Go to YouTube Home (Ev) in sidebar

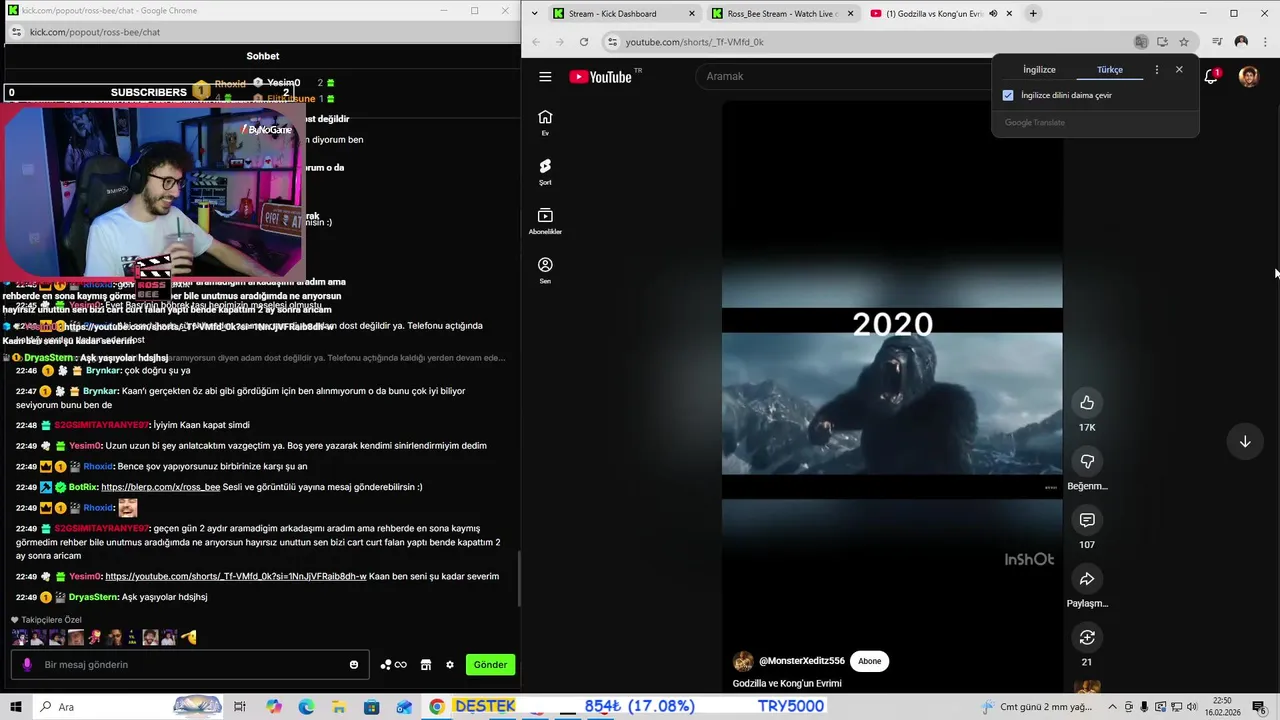(545, 122)
